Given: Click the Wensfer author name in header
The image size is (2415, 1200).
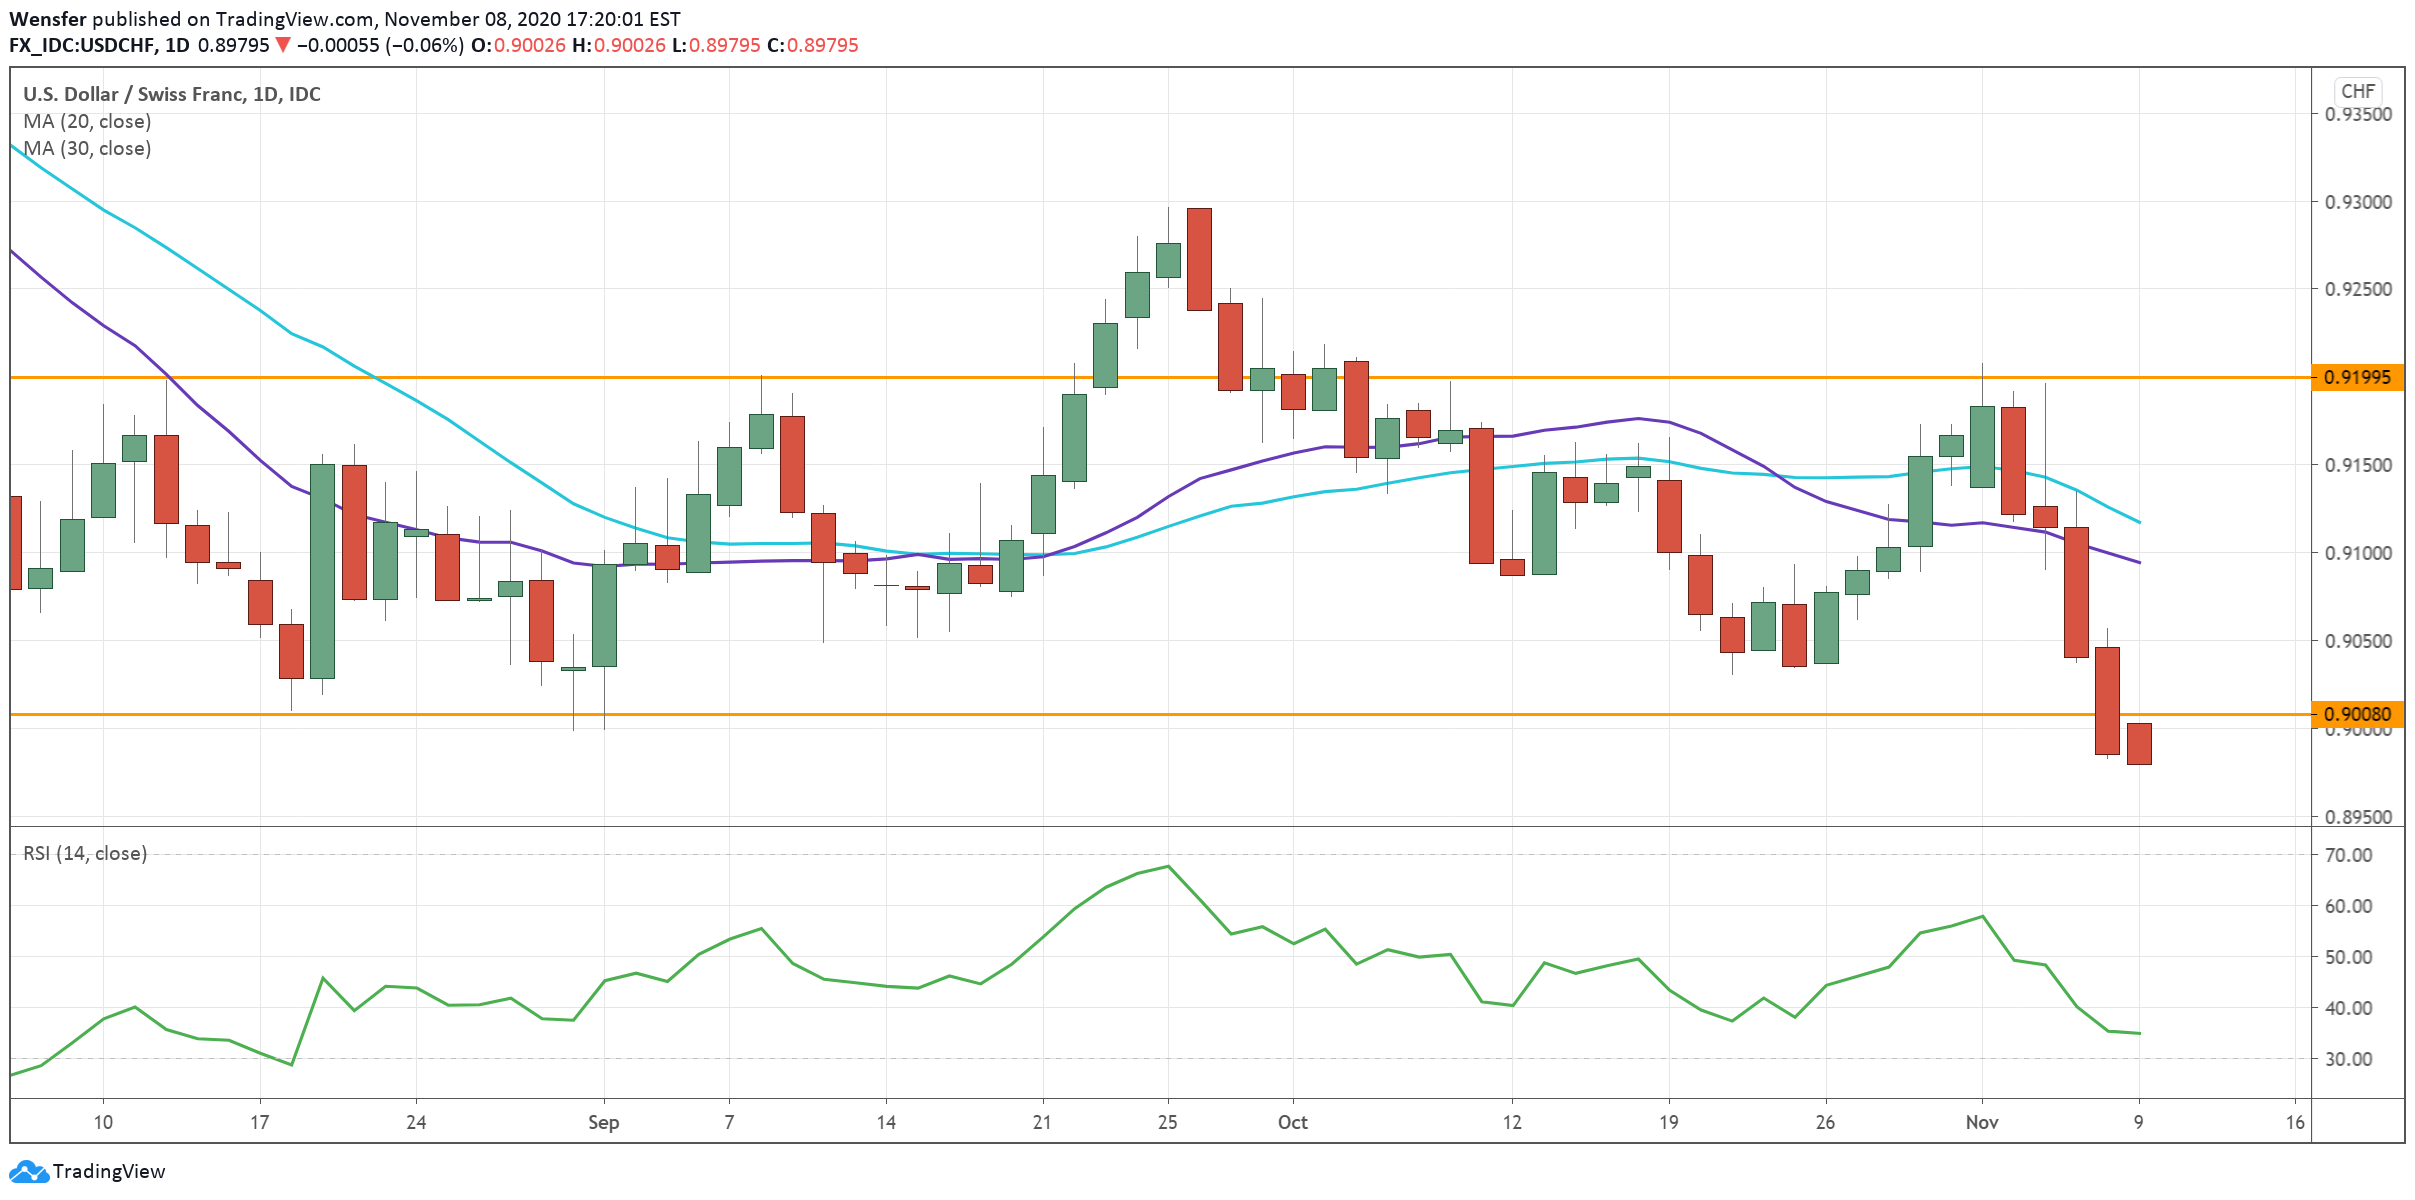Looking at the screenshot, I should (47, 19).
